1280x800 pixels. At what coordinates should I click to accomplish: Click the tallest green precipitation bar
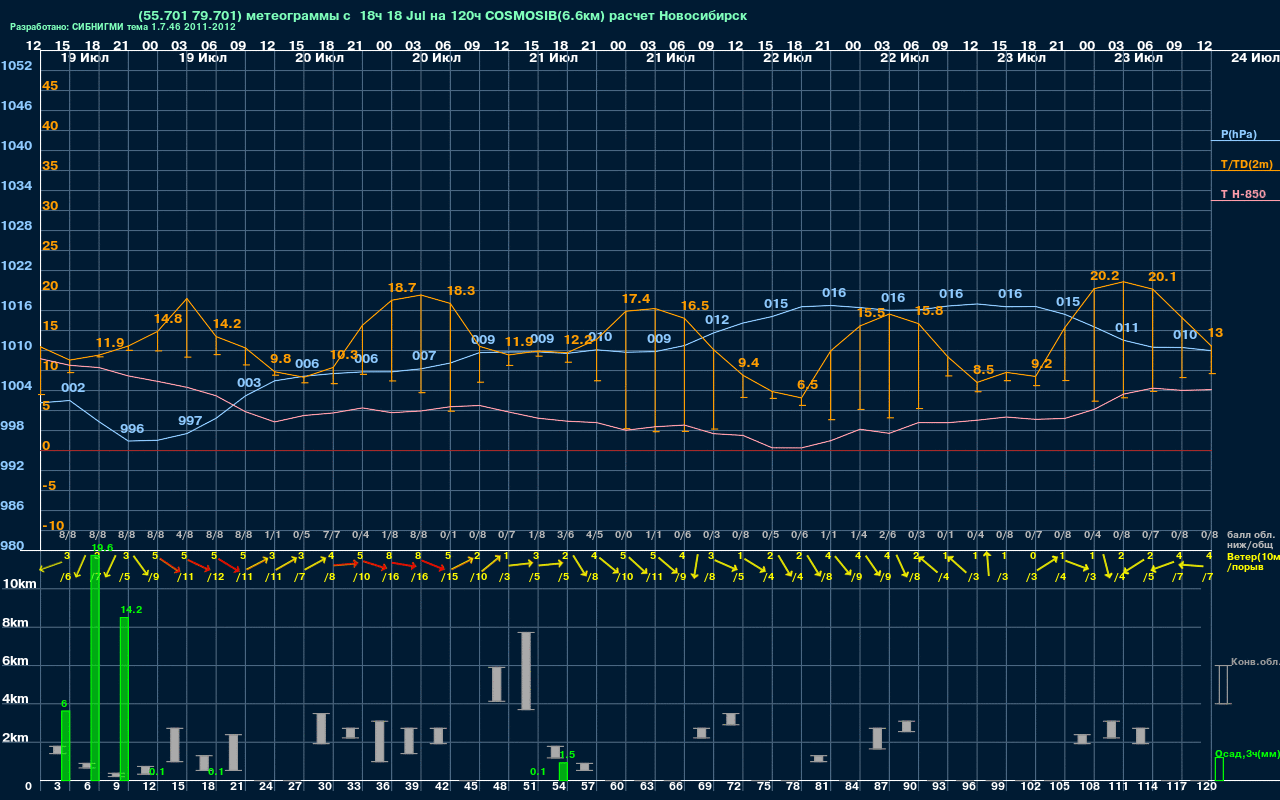tap(95, 667)
